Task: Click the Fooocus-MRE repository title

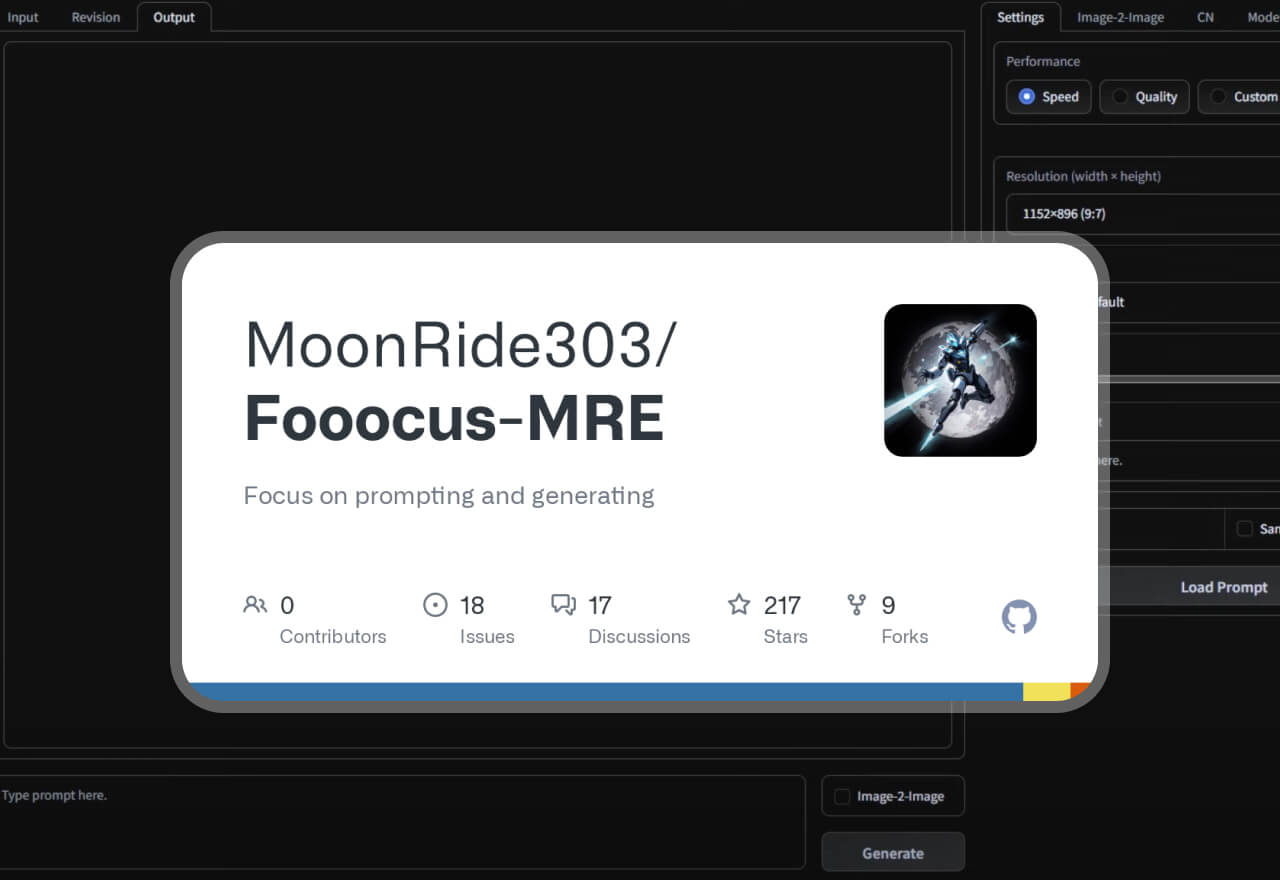Action: 454,418
